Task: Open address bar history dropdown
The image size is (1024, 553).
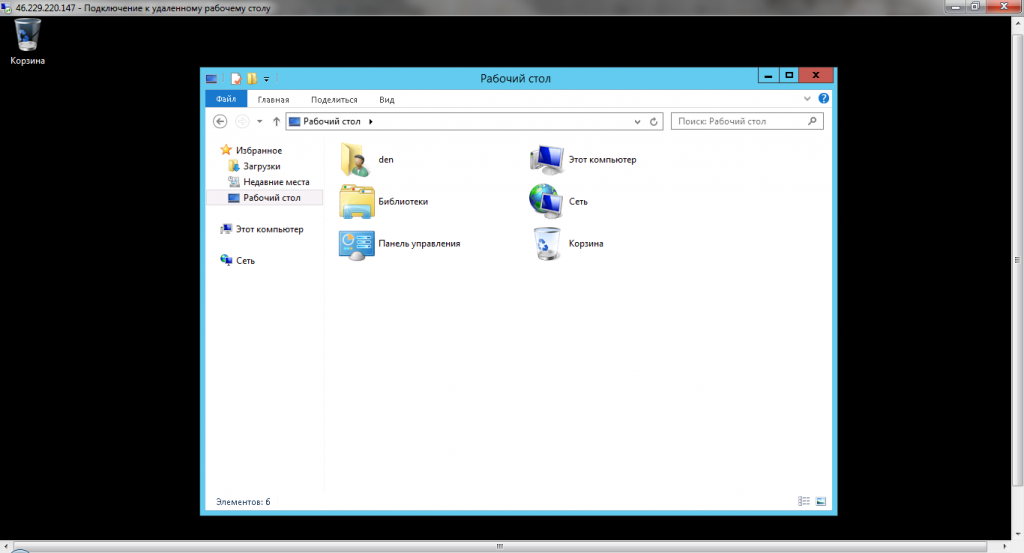Action: (638, 121)
